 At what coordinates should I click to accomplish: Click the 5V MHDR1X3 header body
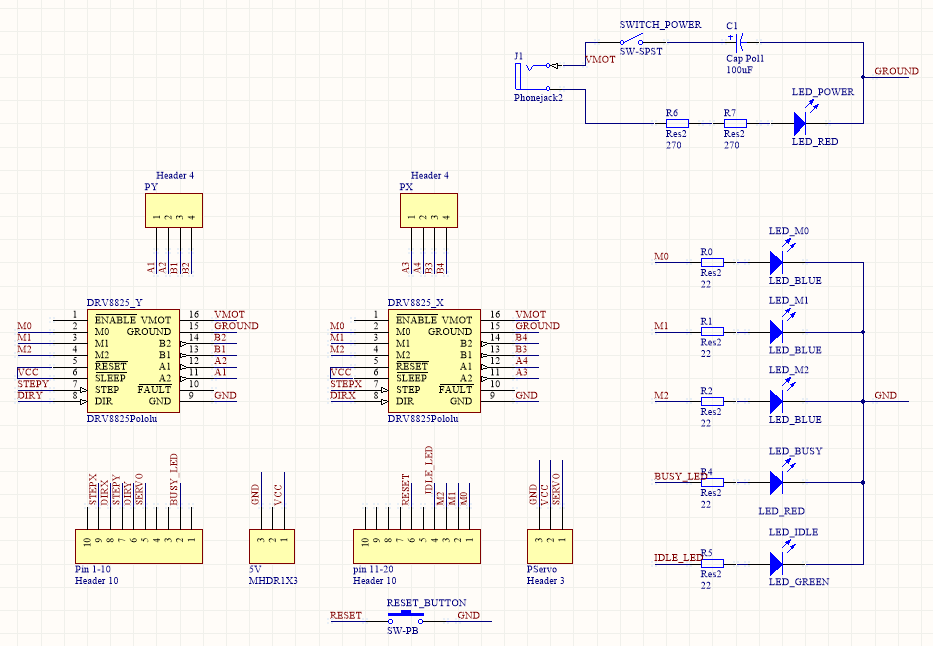tap(273, 545)
